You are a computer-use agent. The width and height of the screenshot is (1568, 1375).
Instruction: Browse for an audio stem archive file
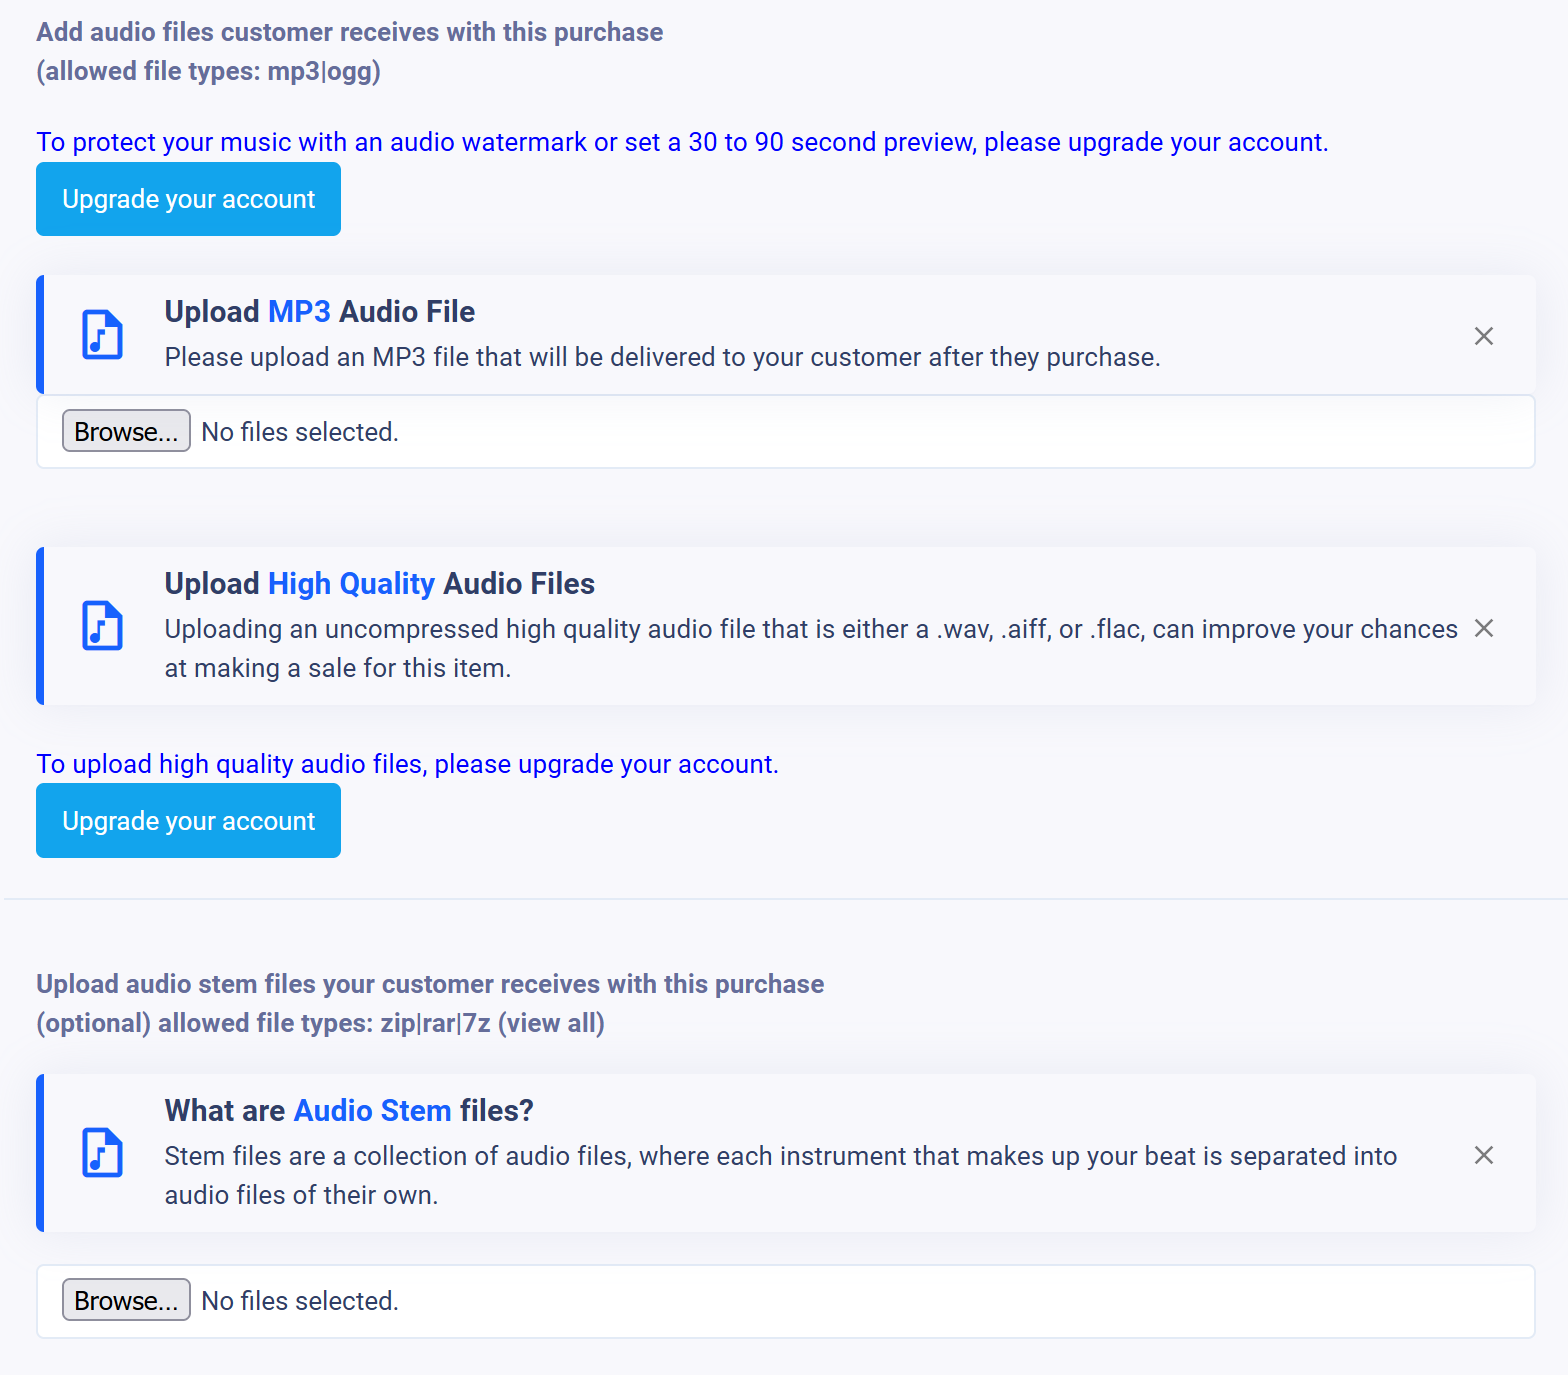point(126,1300)
